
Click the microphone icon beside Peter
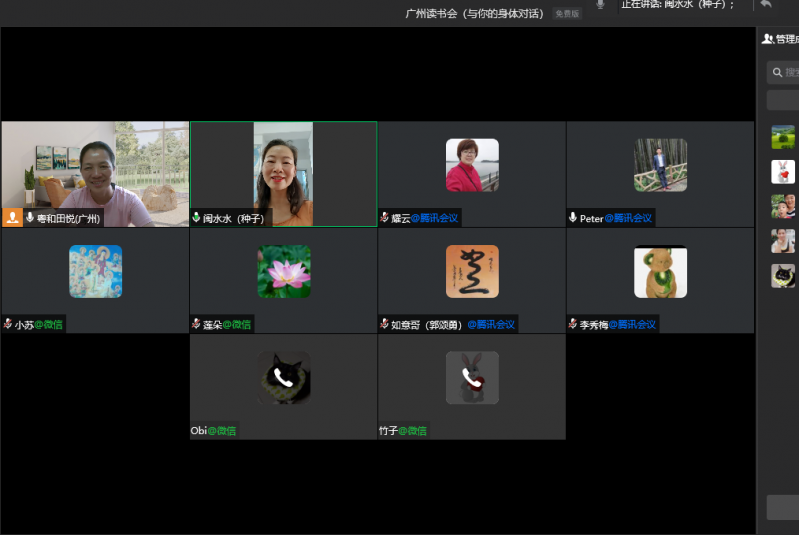pos(573,217)
